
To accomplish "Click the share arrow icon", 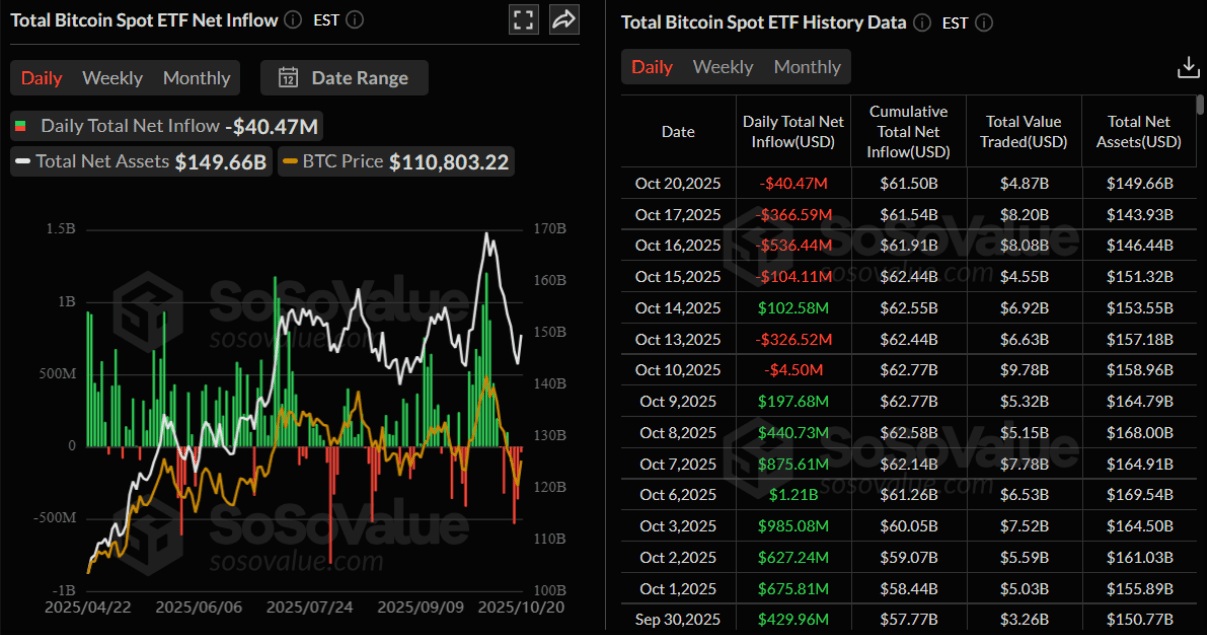I will (x=565, y=19).
